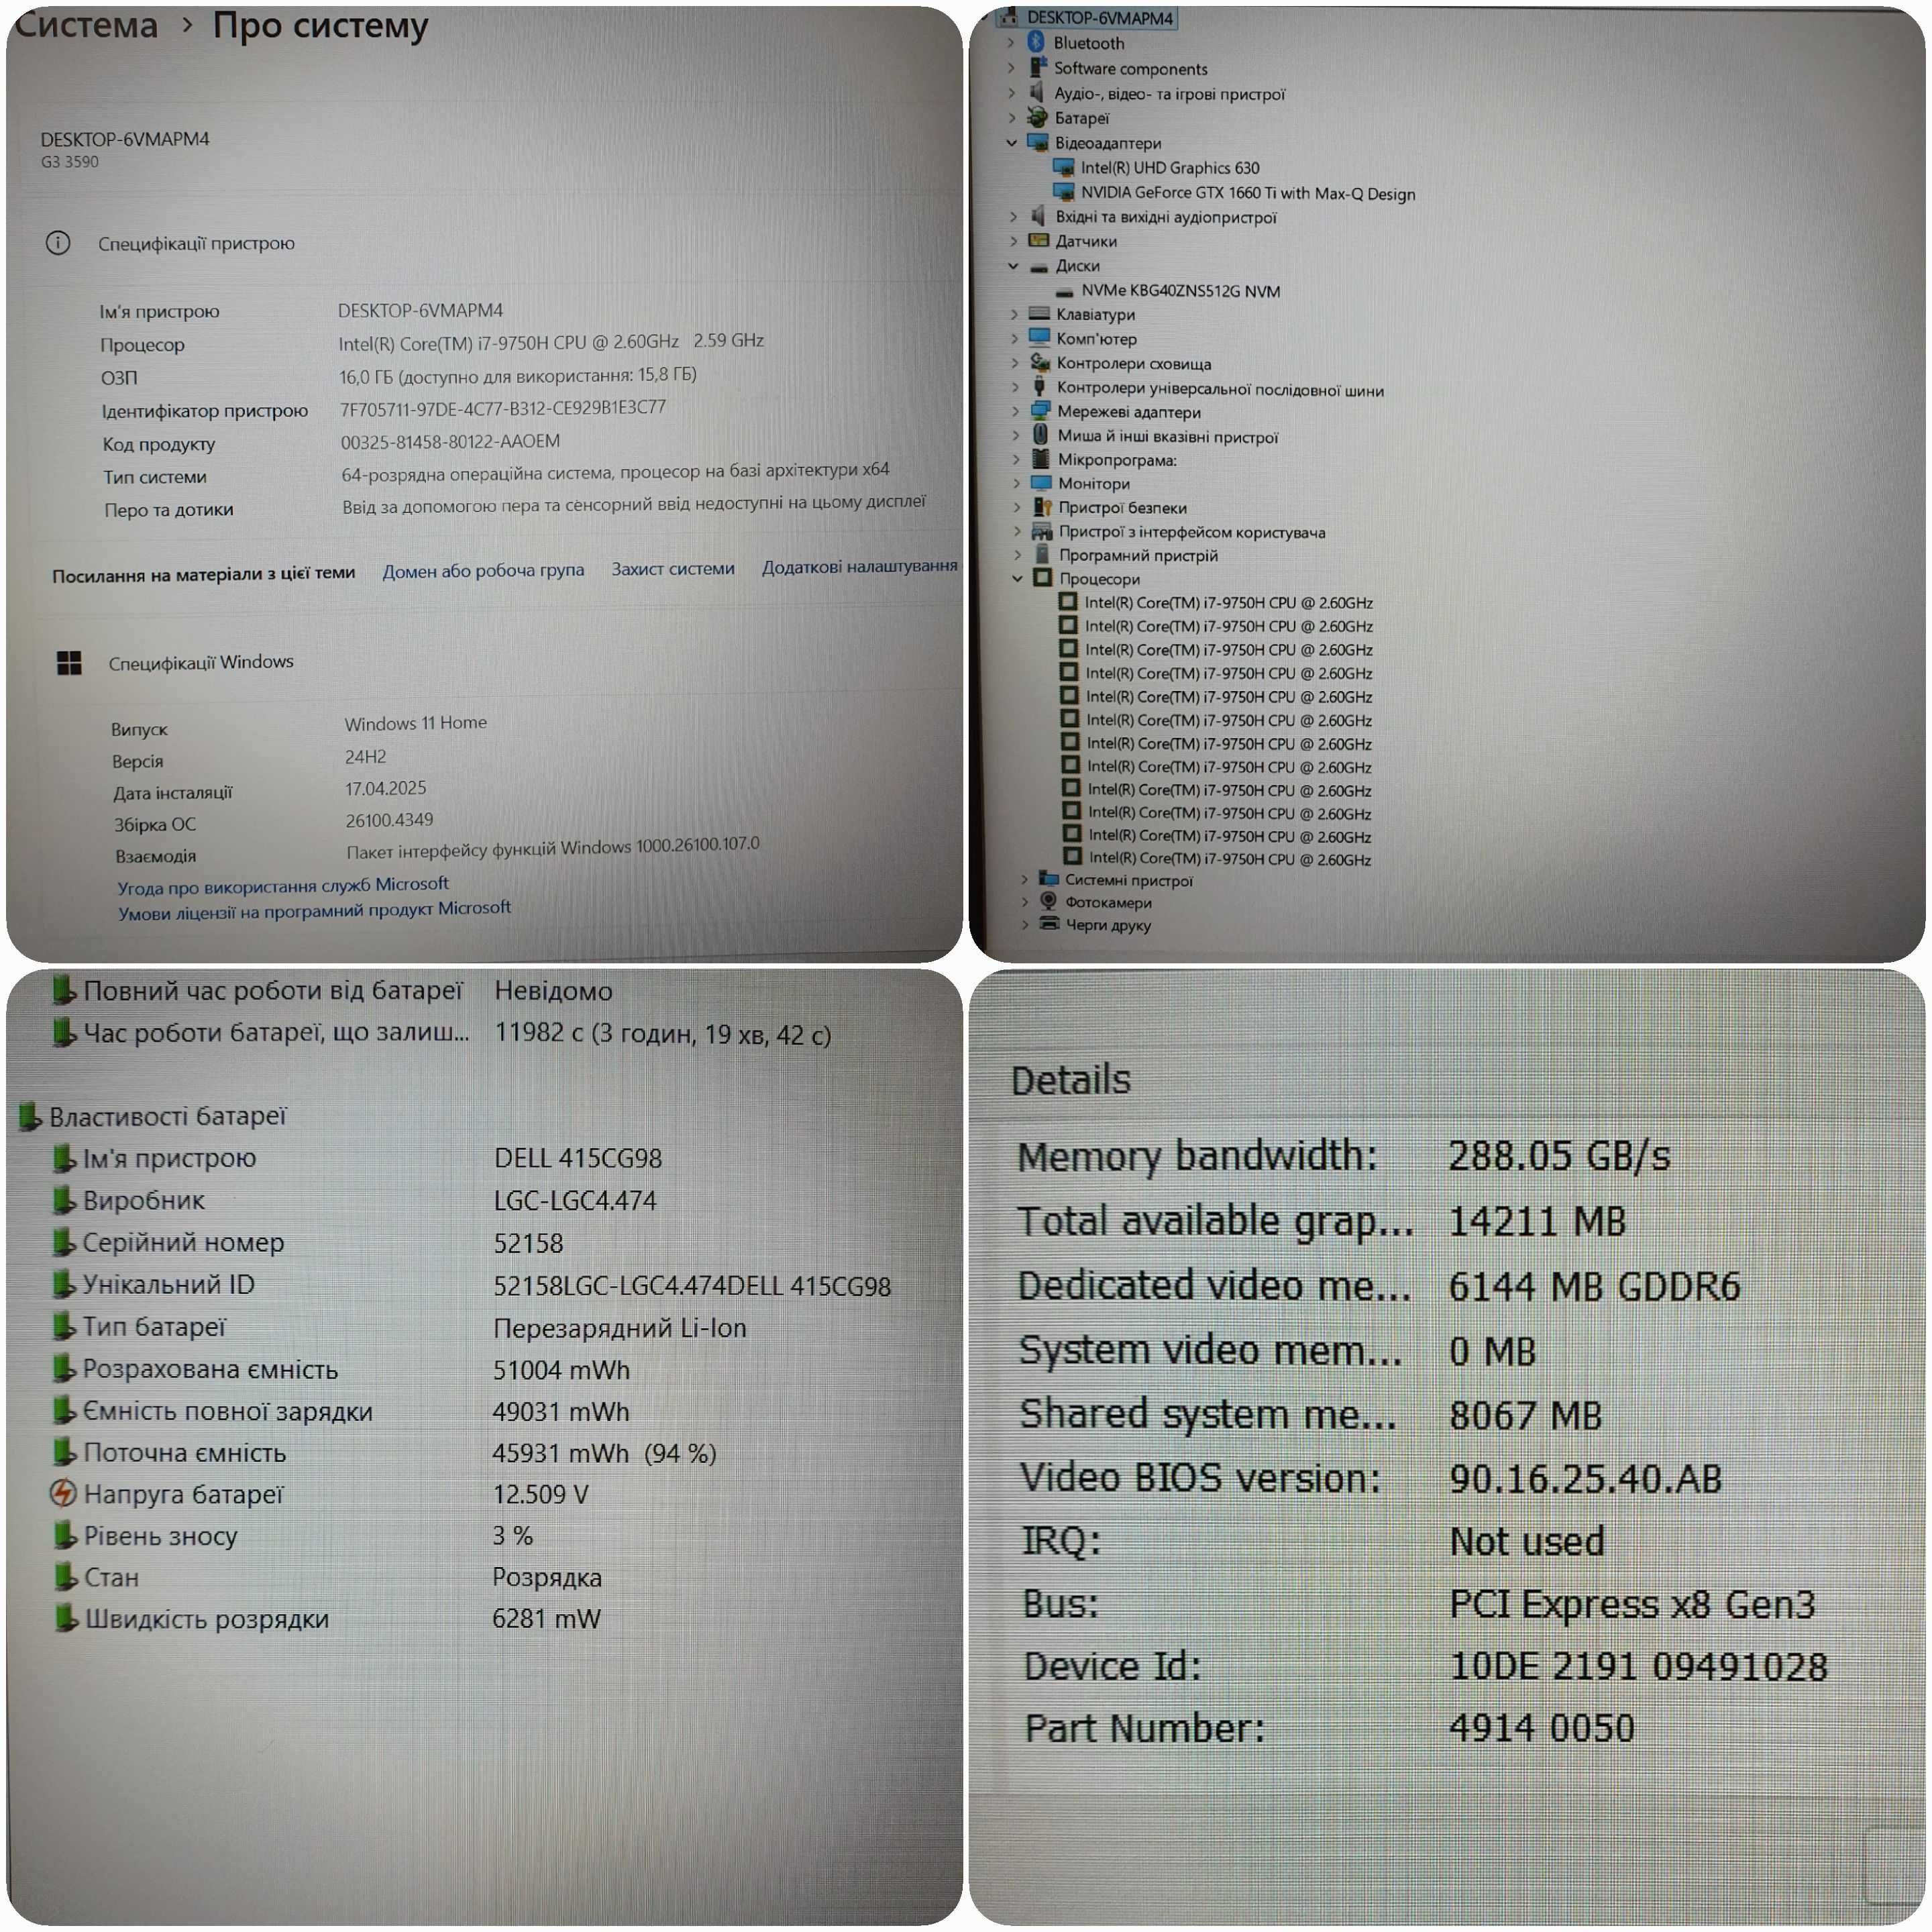
Task: Select NVMe KBG40ZNS512G NVM disk entry
Action: coord(1180,291)
